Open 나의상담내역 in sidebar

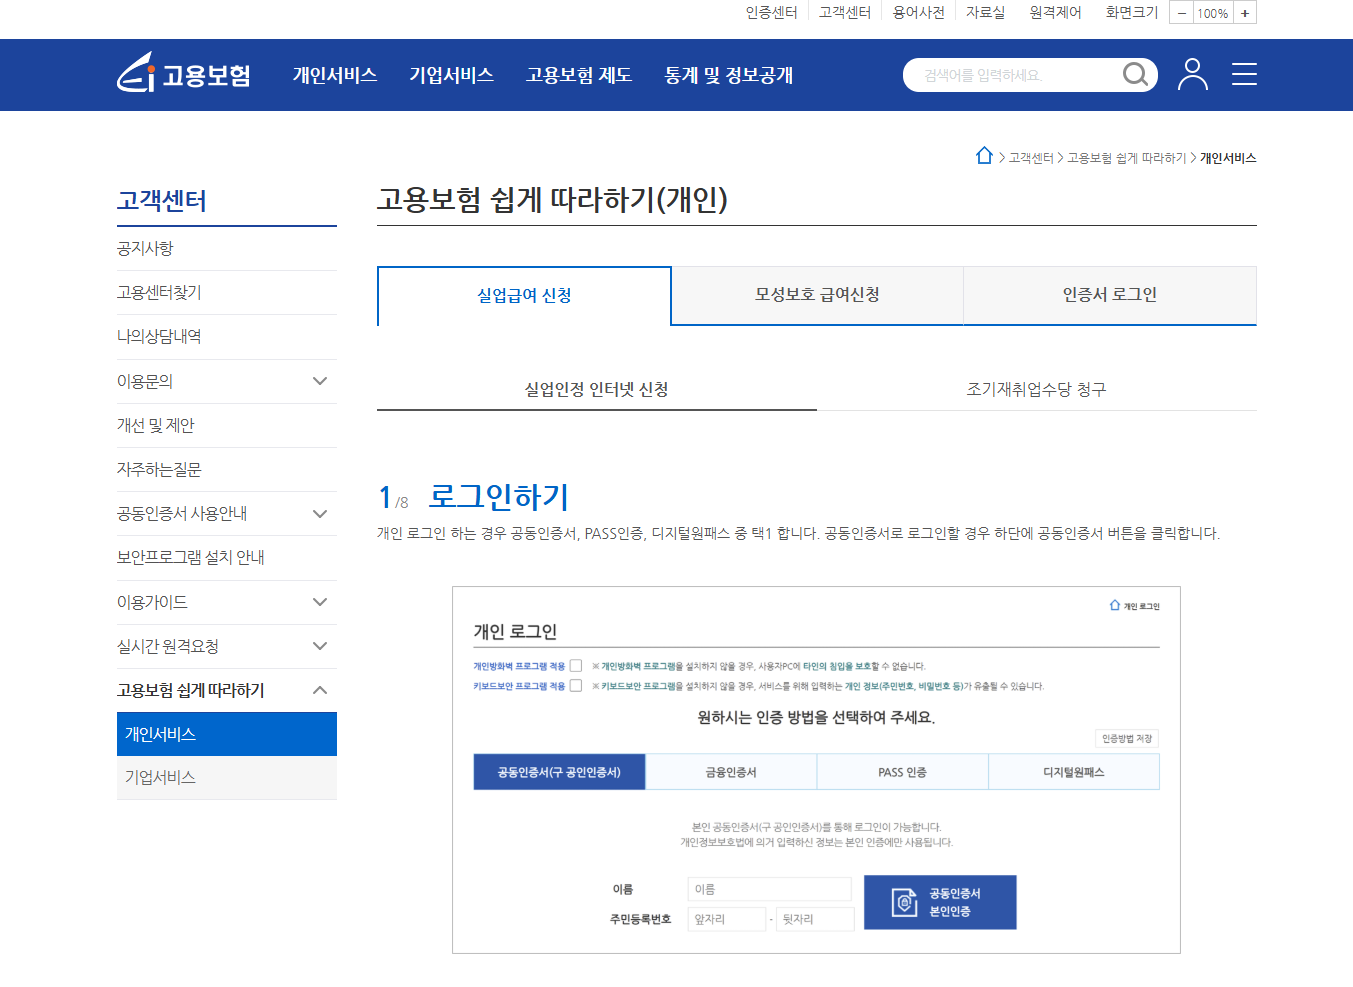tap(159, 336)
